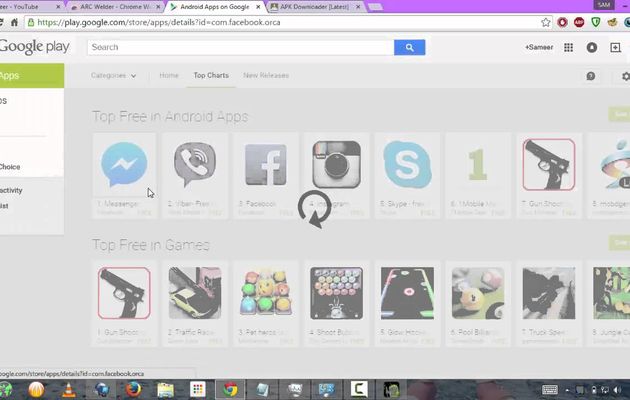Open File Explorer folder on taskbar
630x400 pixels.
(165, 390)
